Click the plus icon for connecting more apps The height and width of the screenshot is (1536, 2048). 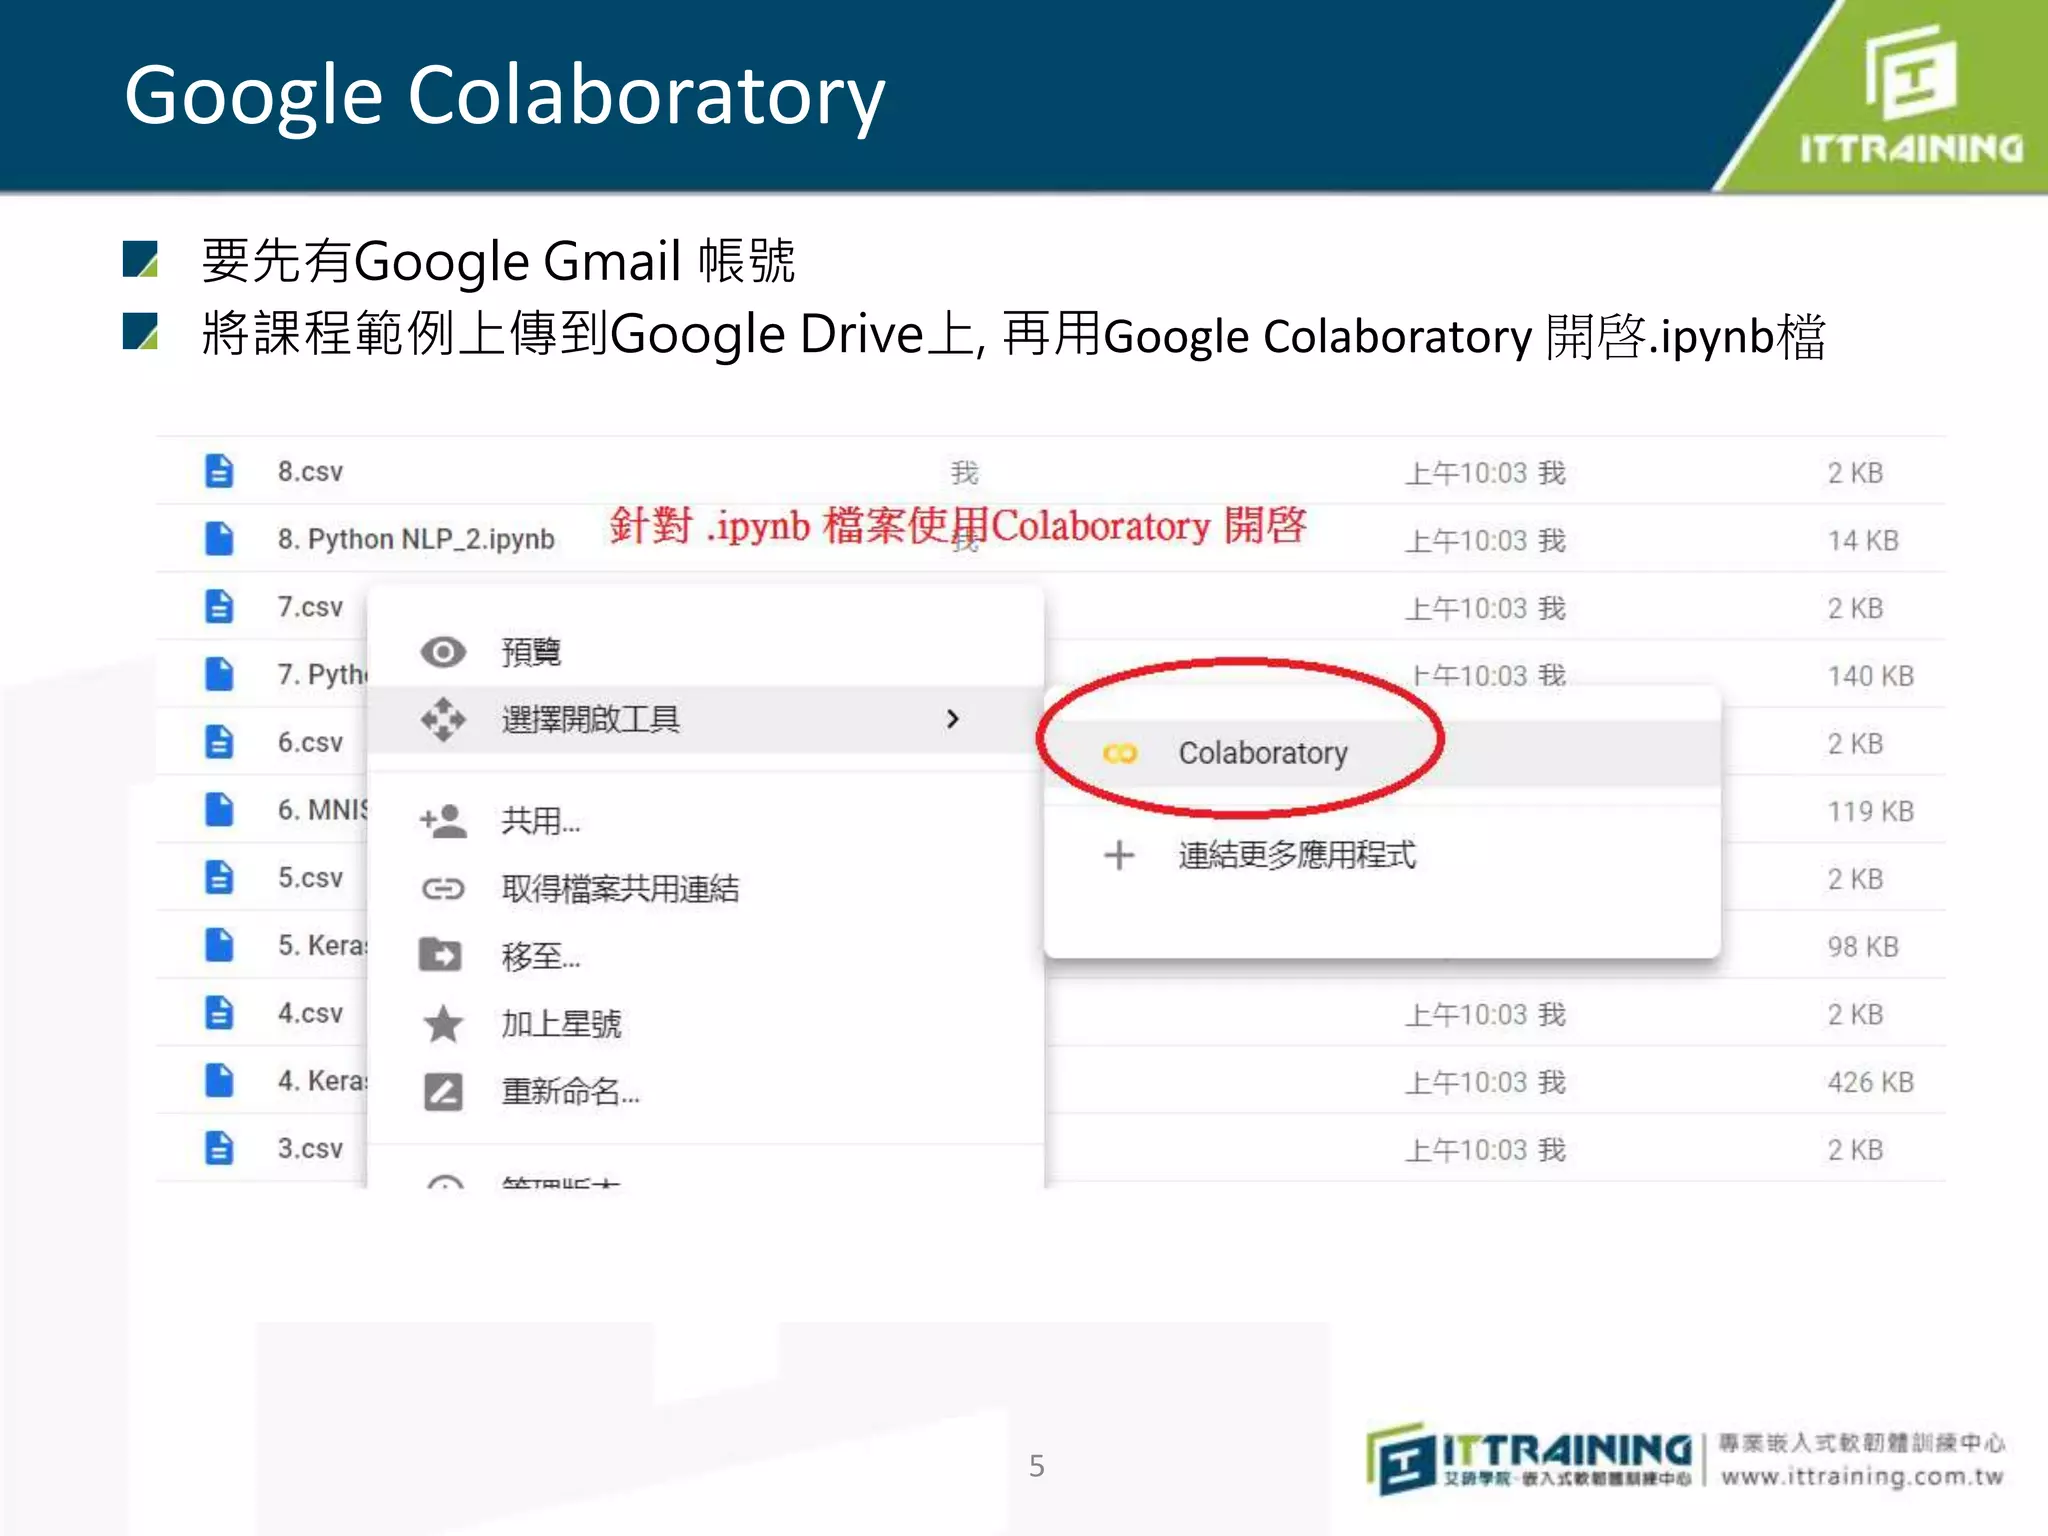point(1119,855)
